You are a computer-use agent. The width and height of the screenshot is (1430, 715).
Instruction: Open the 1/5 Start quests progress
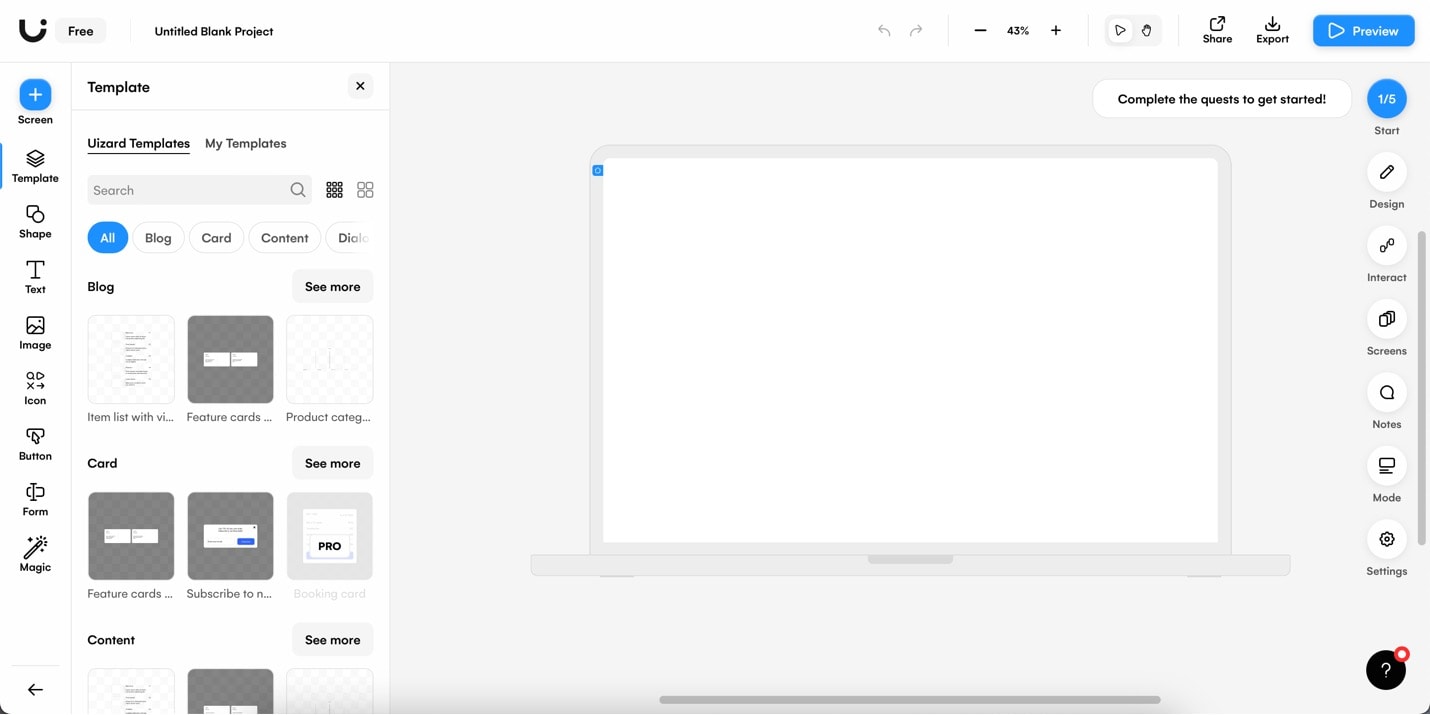pyautogui.click(x=1387, y=99)
